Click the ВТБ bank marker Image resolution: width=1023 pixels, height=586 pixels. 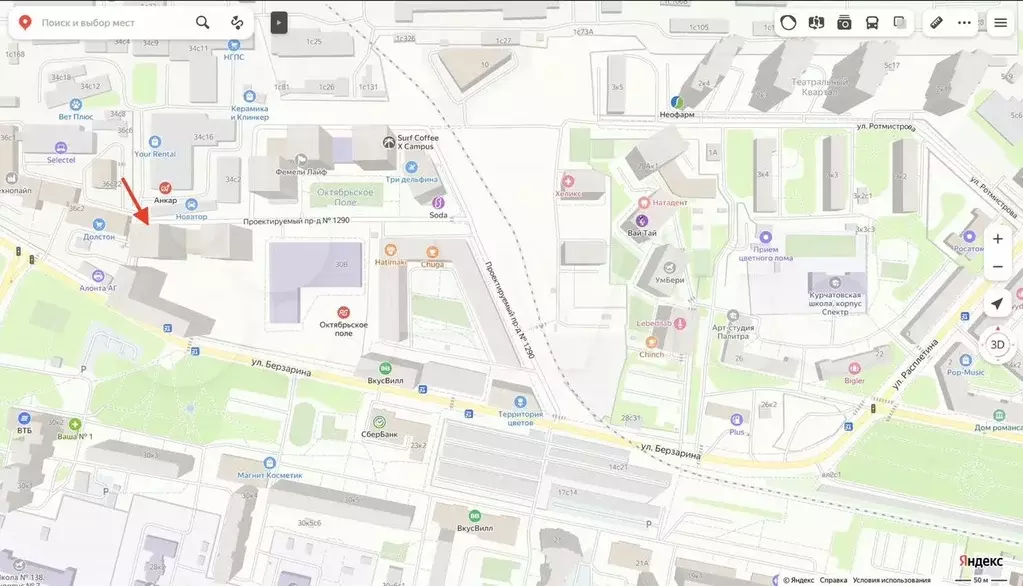(24, 418)
